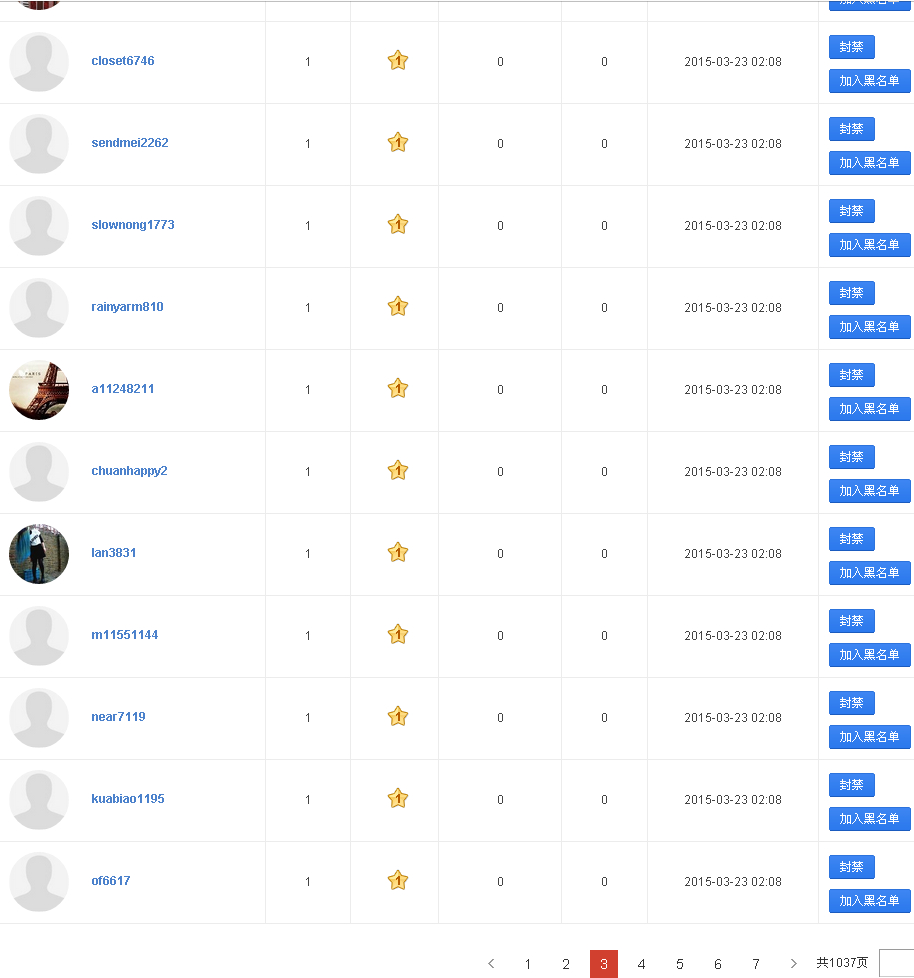The width and height of the screenshot is (914, 978).
Task: Switch to page 4 in pagination
Action: pos(642,964)
